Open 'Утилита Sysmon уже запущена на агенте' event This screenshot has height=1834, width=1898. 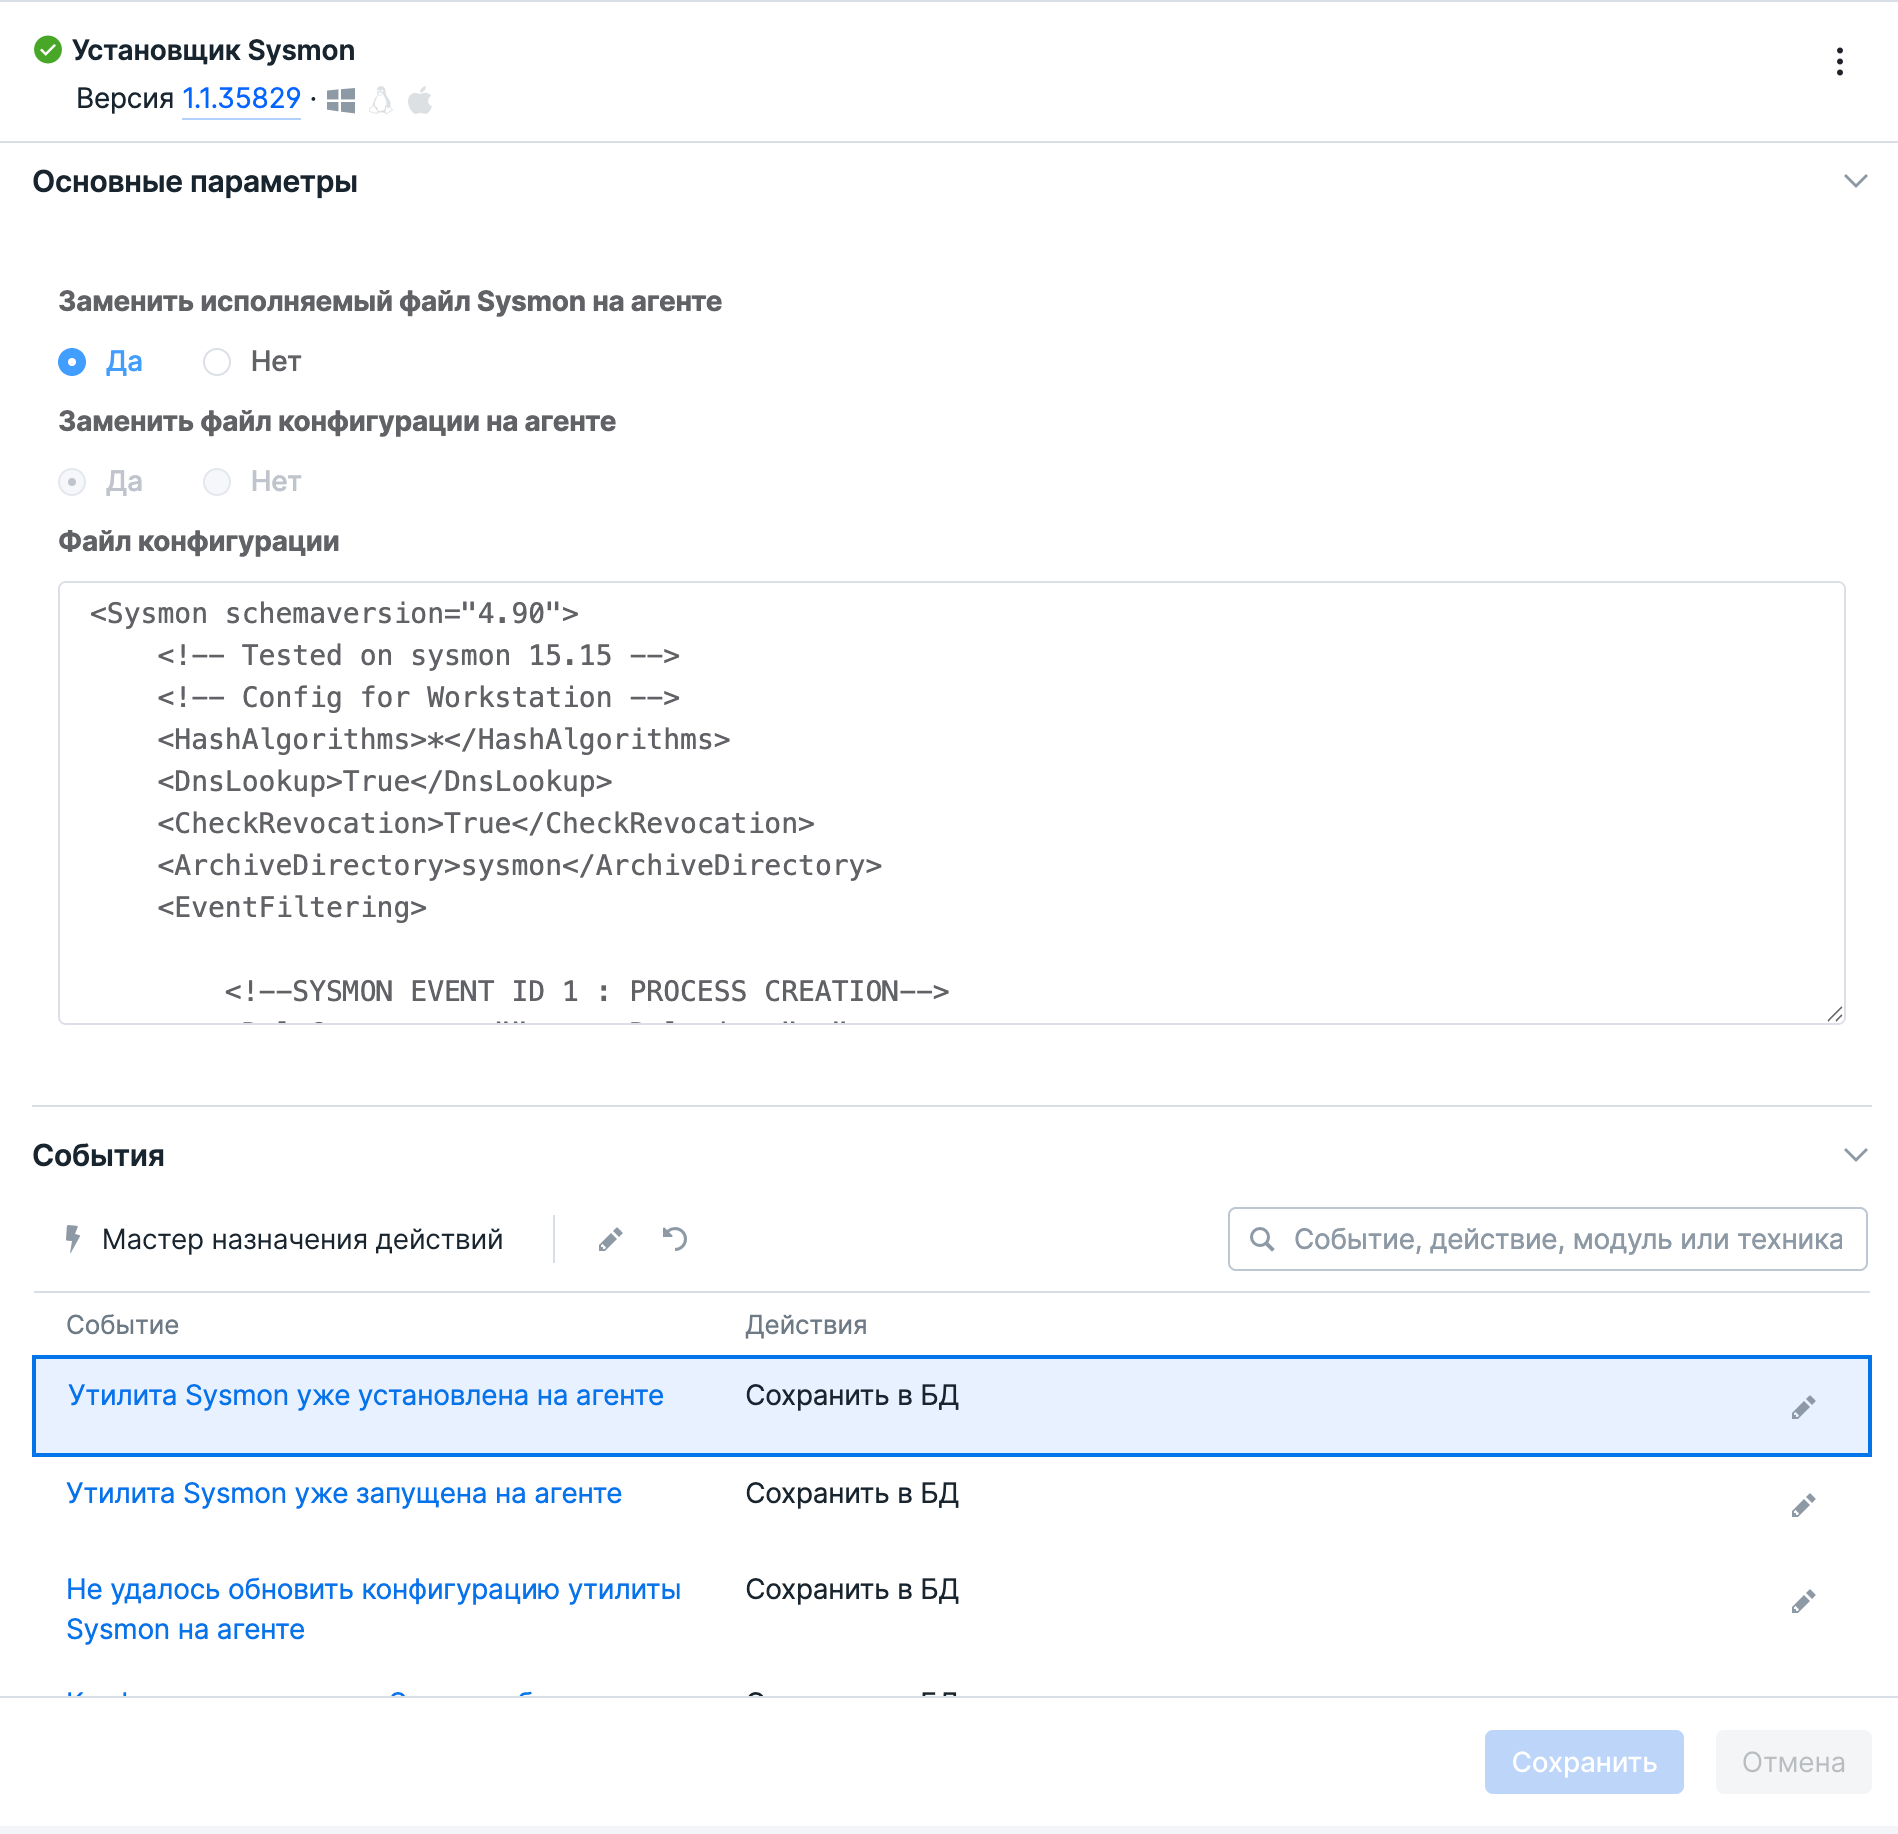point(344,1494)
